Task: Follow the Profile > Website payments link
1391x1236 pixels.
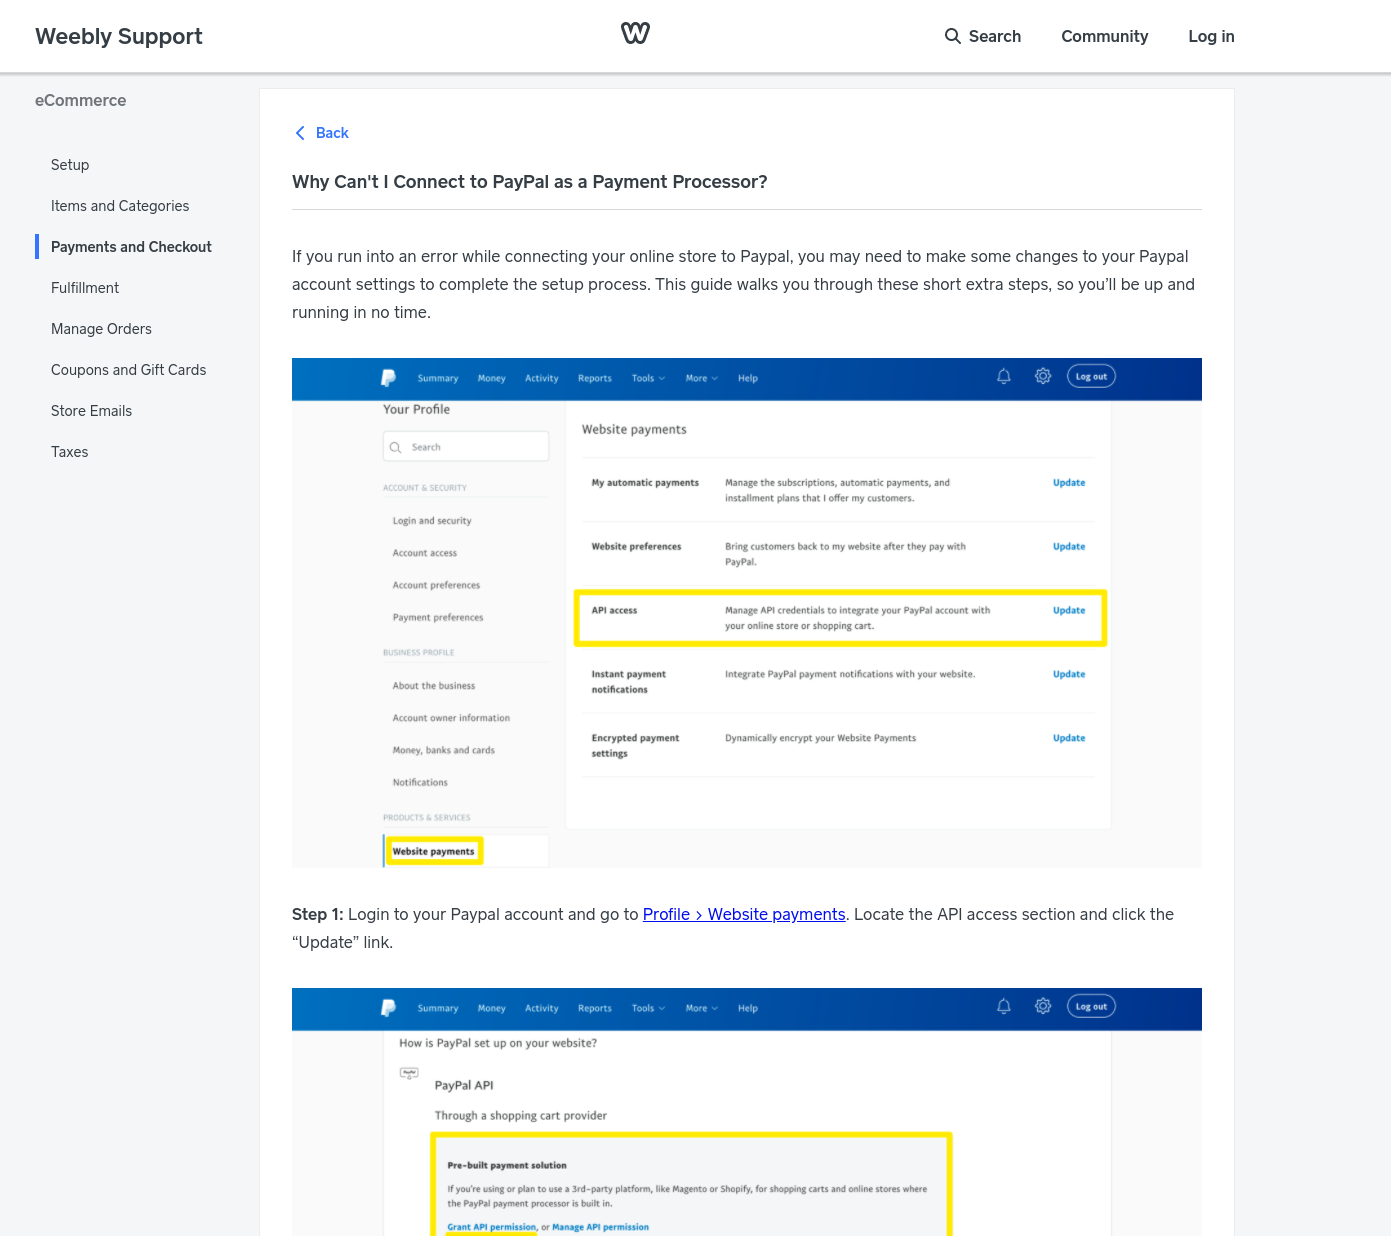Action: (x=744, y=914)
